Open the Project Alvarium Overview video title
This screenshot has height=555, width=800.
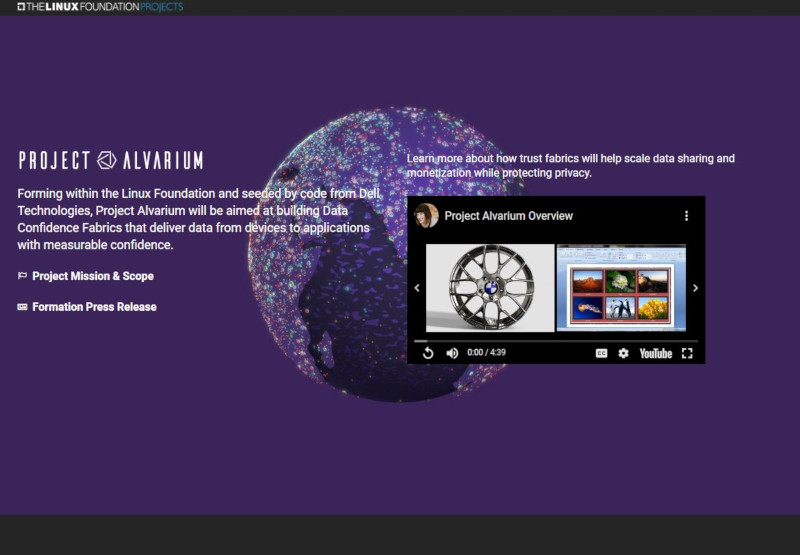point(509,216)
